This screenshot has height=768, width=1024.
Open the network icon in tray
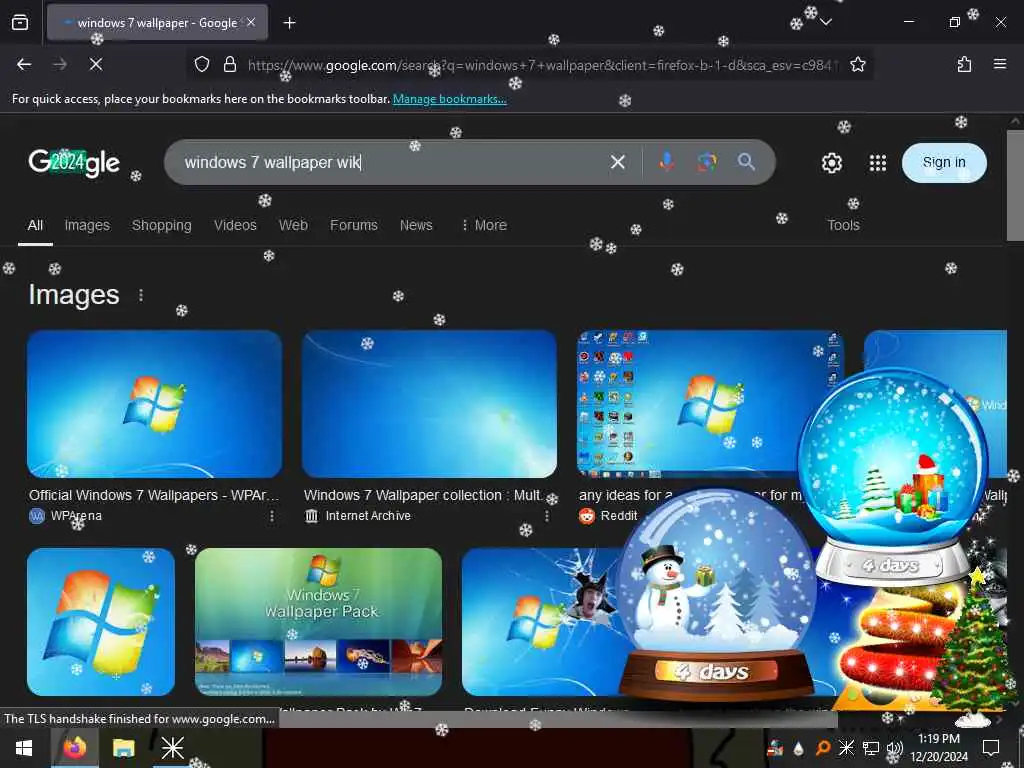(871, 748)
